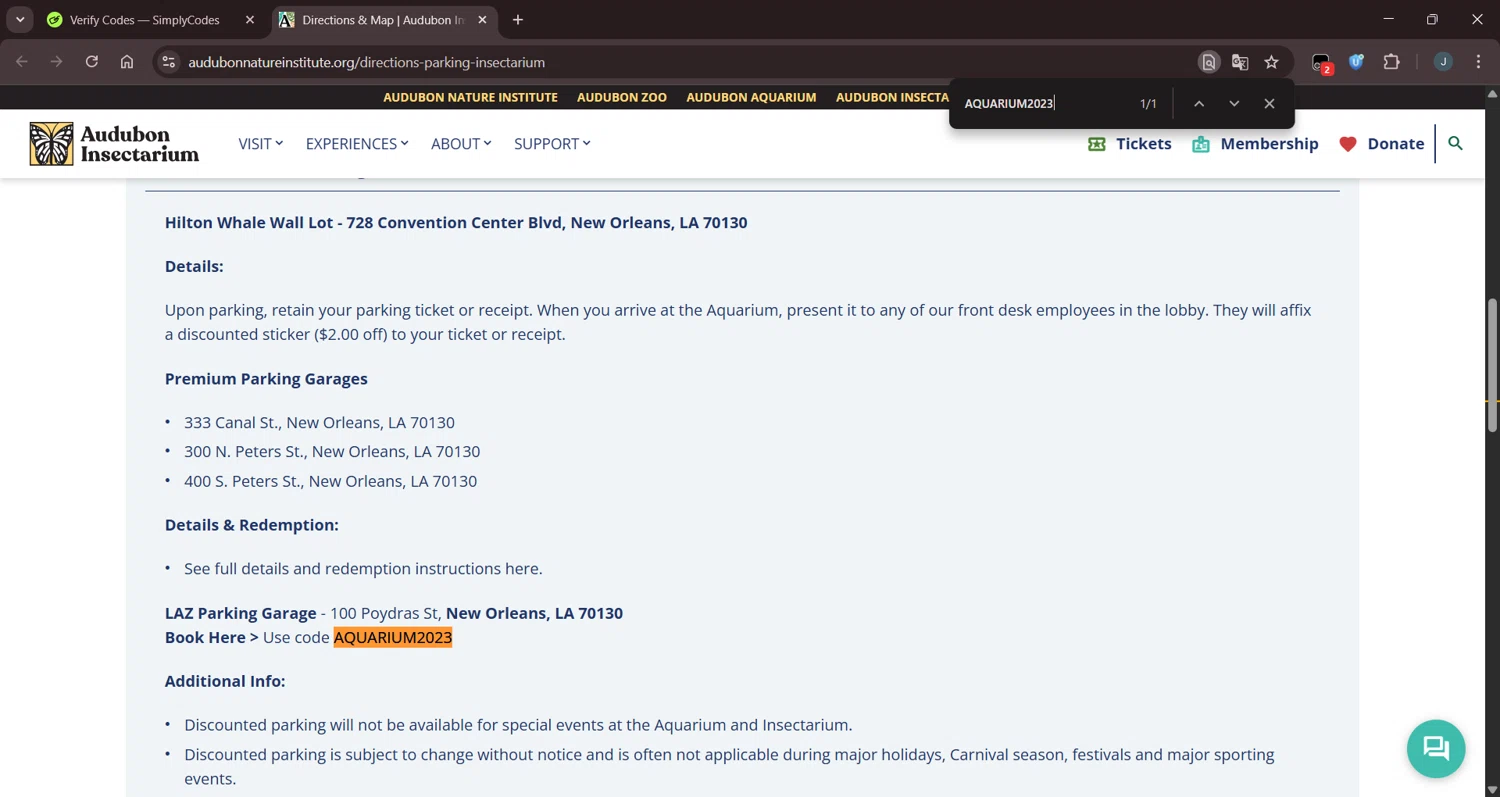Go to next find result

[1234, 104]
